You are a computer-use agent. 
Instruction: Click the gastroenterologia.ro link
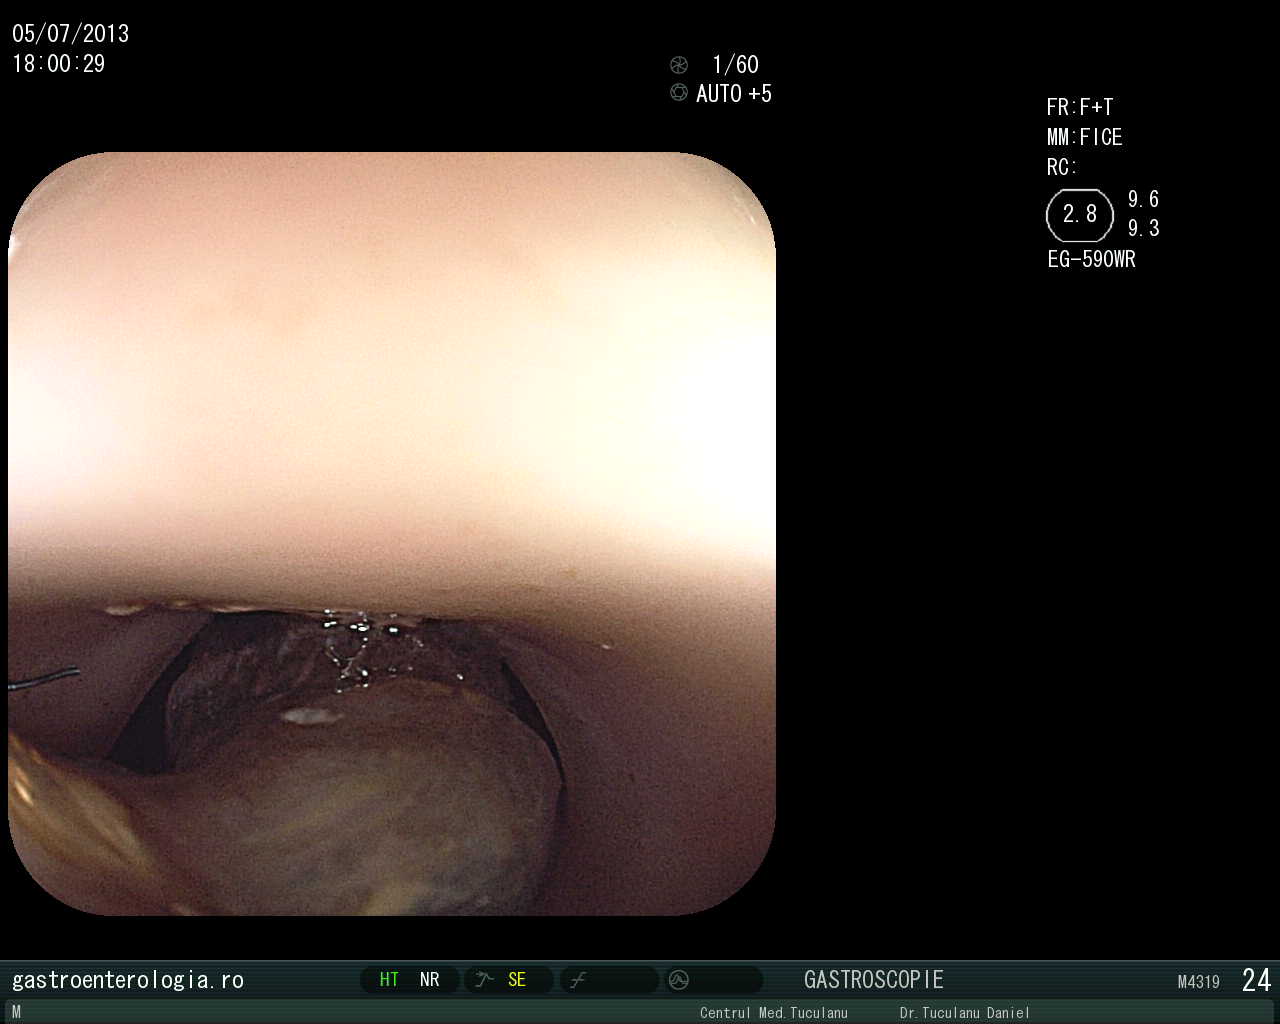click(x=128, y=980)
